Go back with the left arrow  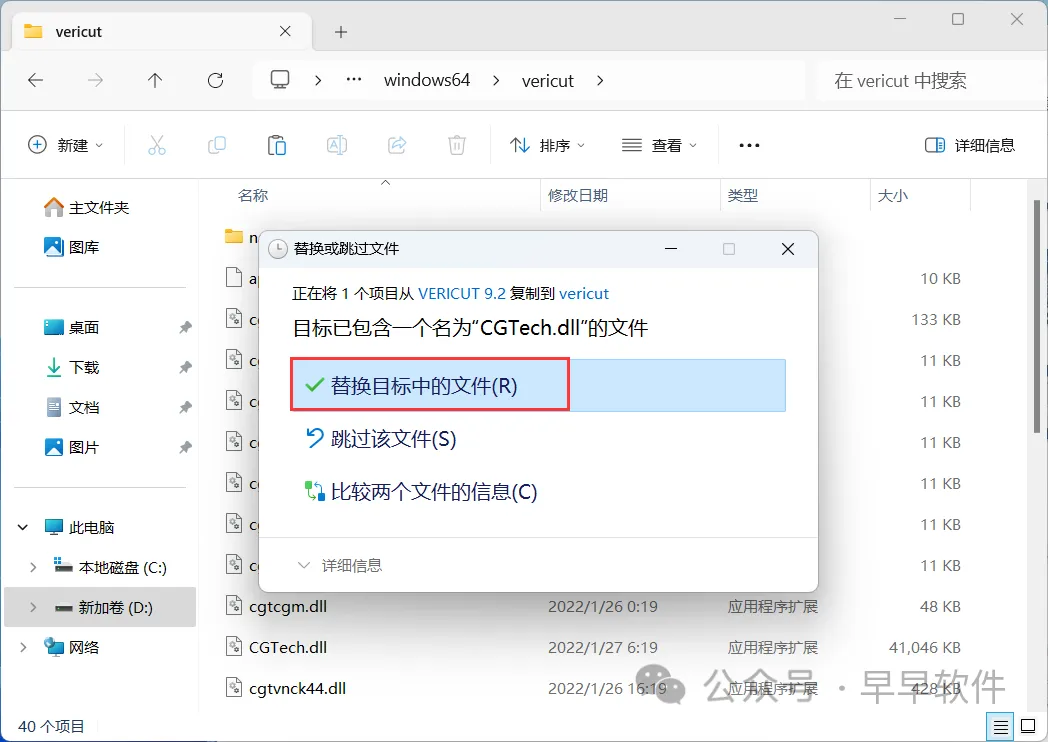point(35,81)
